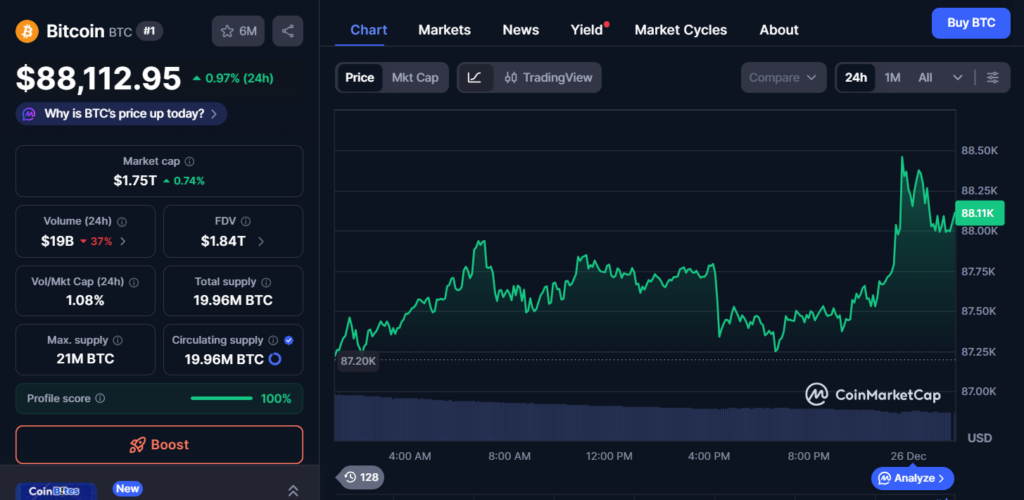Image resolution: width=1024 pixels, height=500 pixels.
Task: Open the Compare dropdown
Action: point(783,77)
